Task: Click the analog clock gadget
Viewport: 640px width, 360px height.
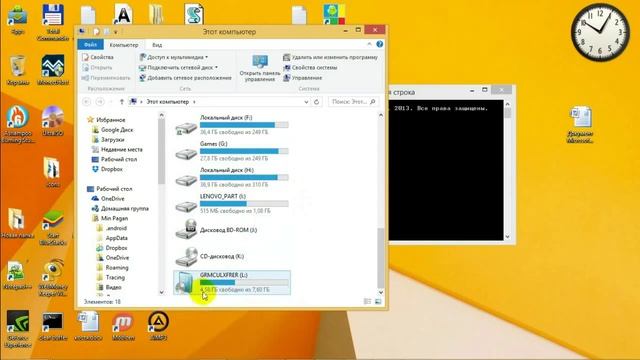Action: tap(600, 32)
